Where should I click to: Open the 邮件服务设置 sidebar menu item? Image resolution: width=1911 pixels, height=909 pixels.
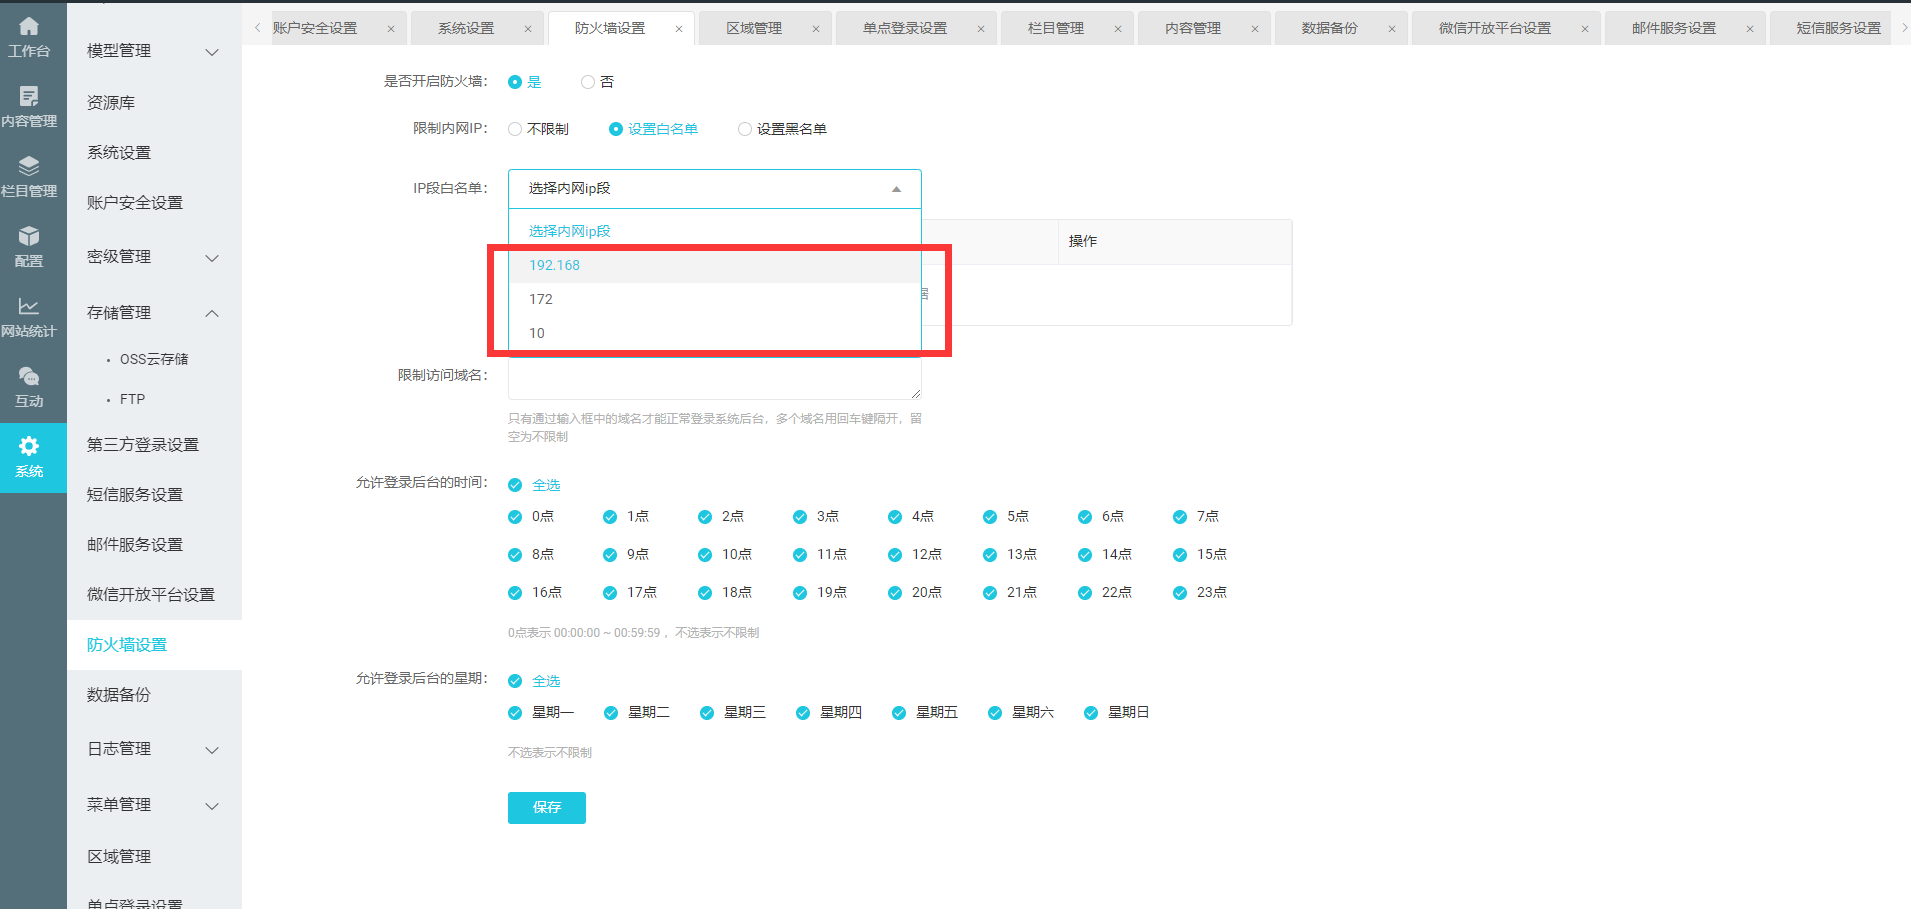tap(135, 545)
